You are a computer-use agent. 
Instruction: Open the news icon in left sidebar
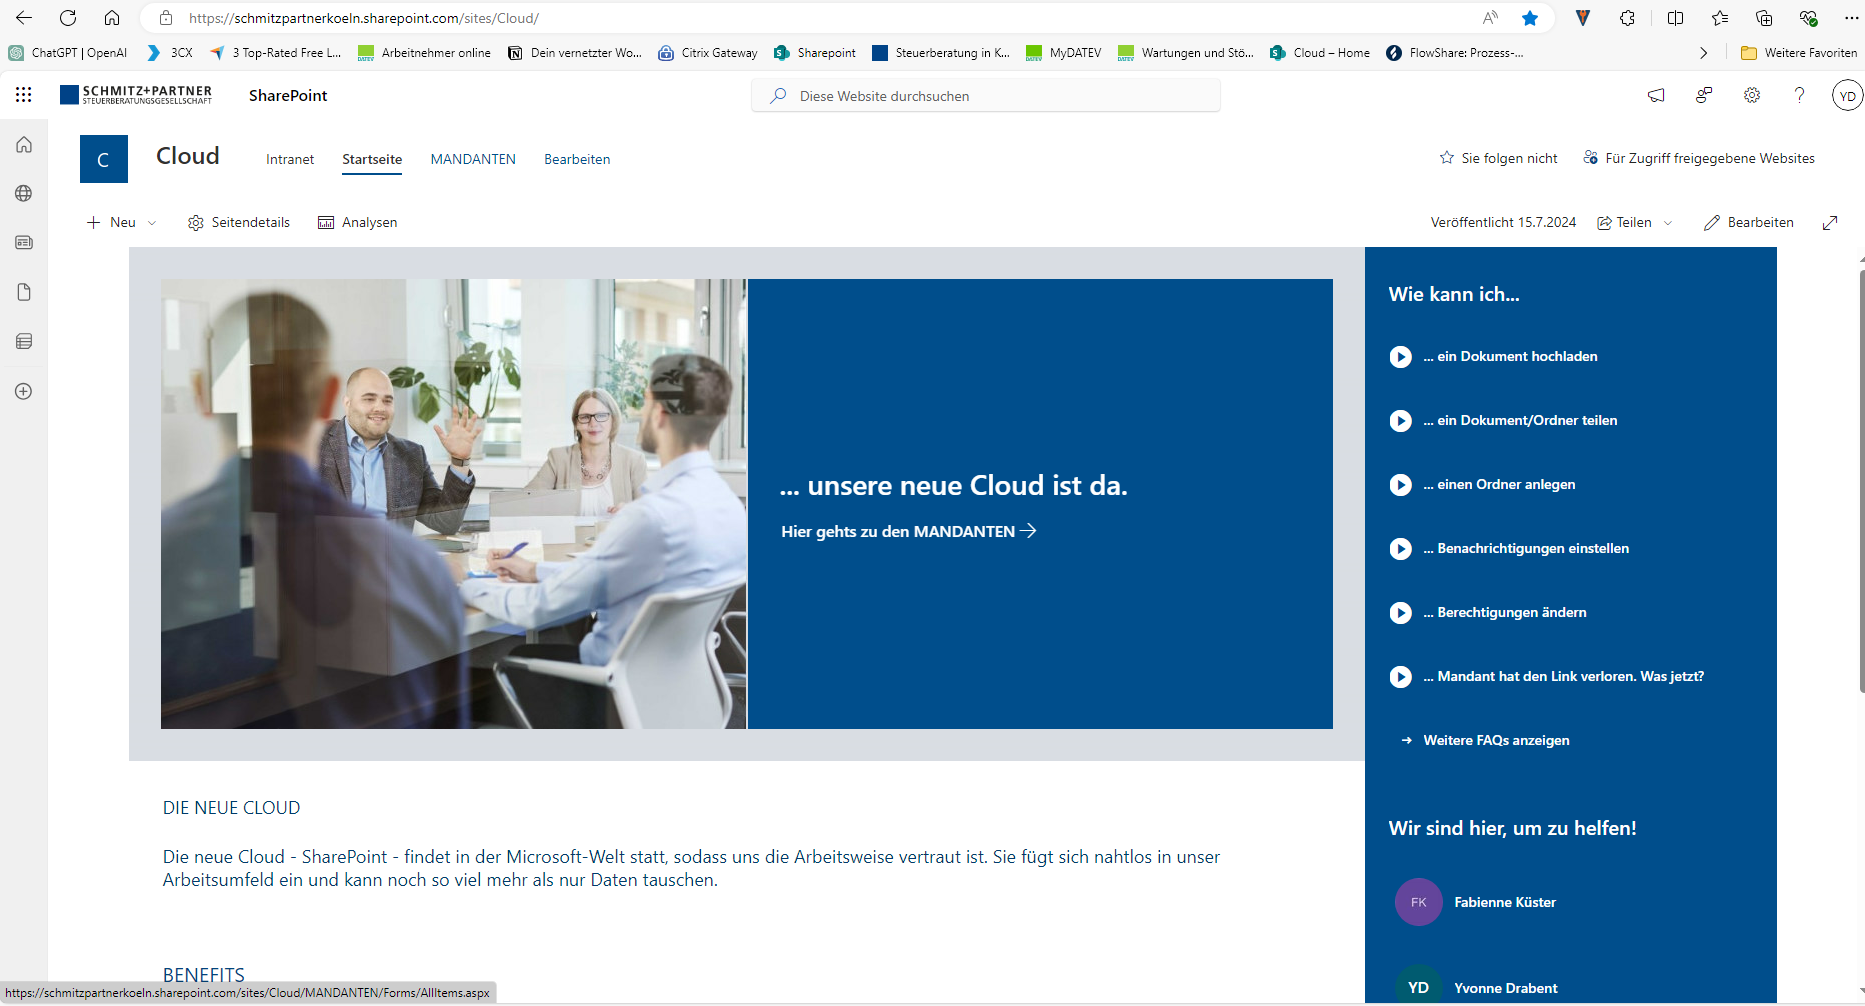(x=24, y=243)
